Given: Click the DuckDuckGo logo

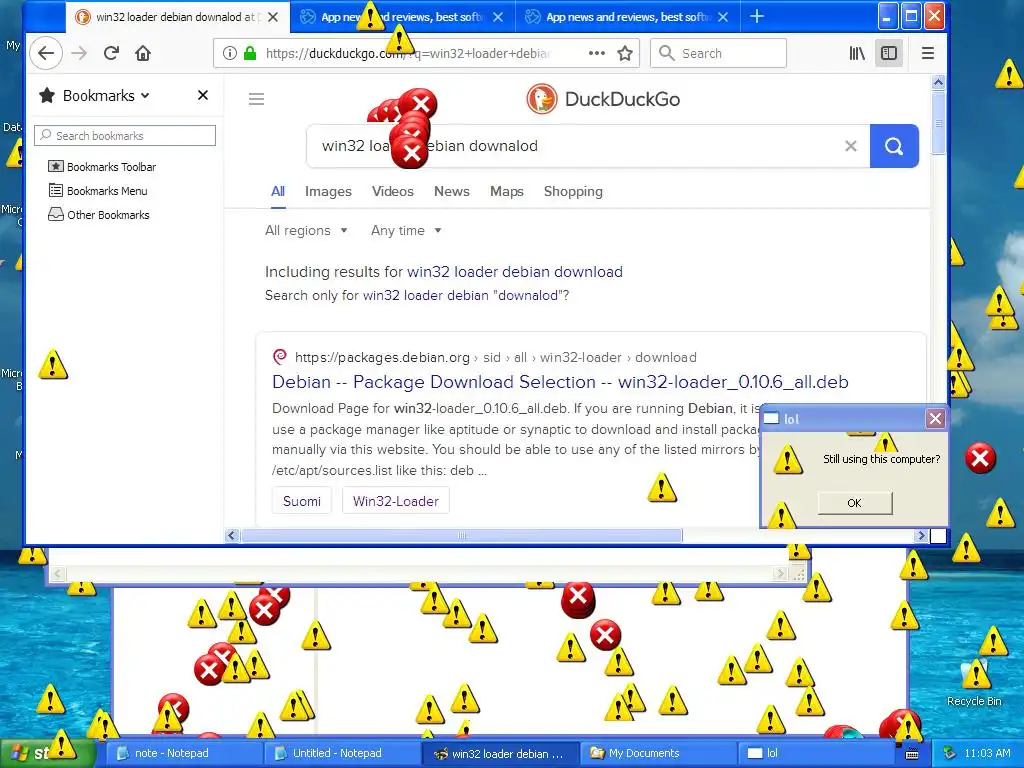Looking at the screenshot, I should coord(603,99).
